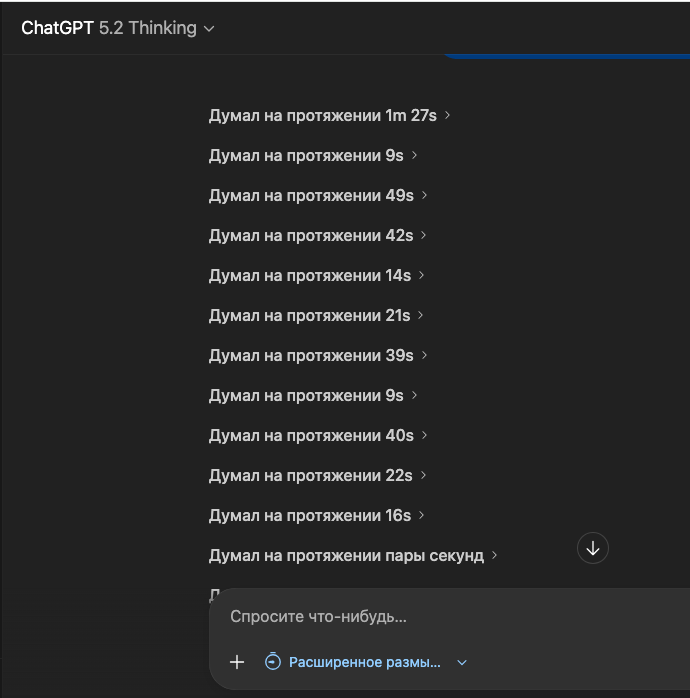This screenshot has height=698, width=690.
Task: Expand the first Думал на протяжении 9s
Action: click(x=305, y=155)
